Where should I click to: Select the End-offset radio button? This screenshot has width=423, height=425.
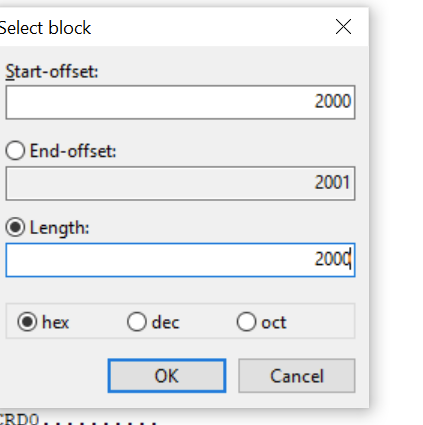point(15,150)
